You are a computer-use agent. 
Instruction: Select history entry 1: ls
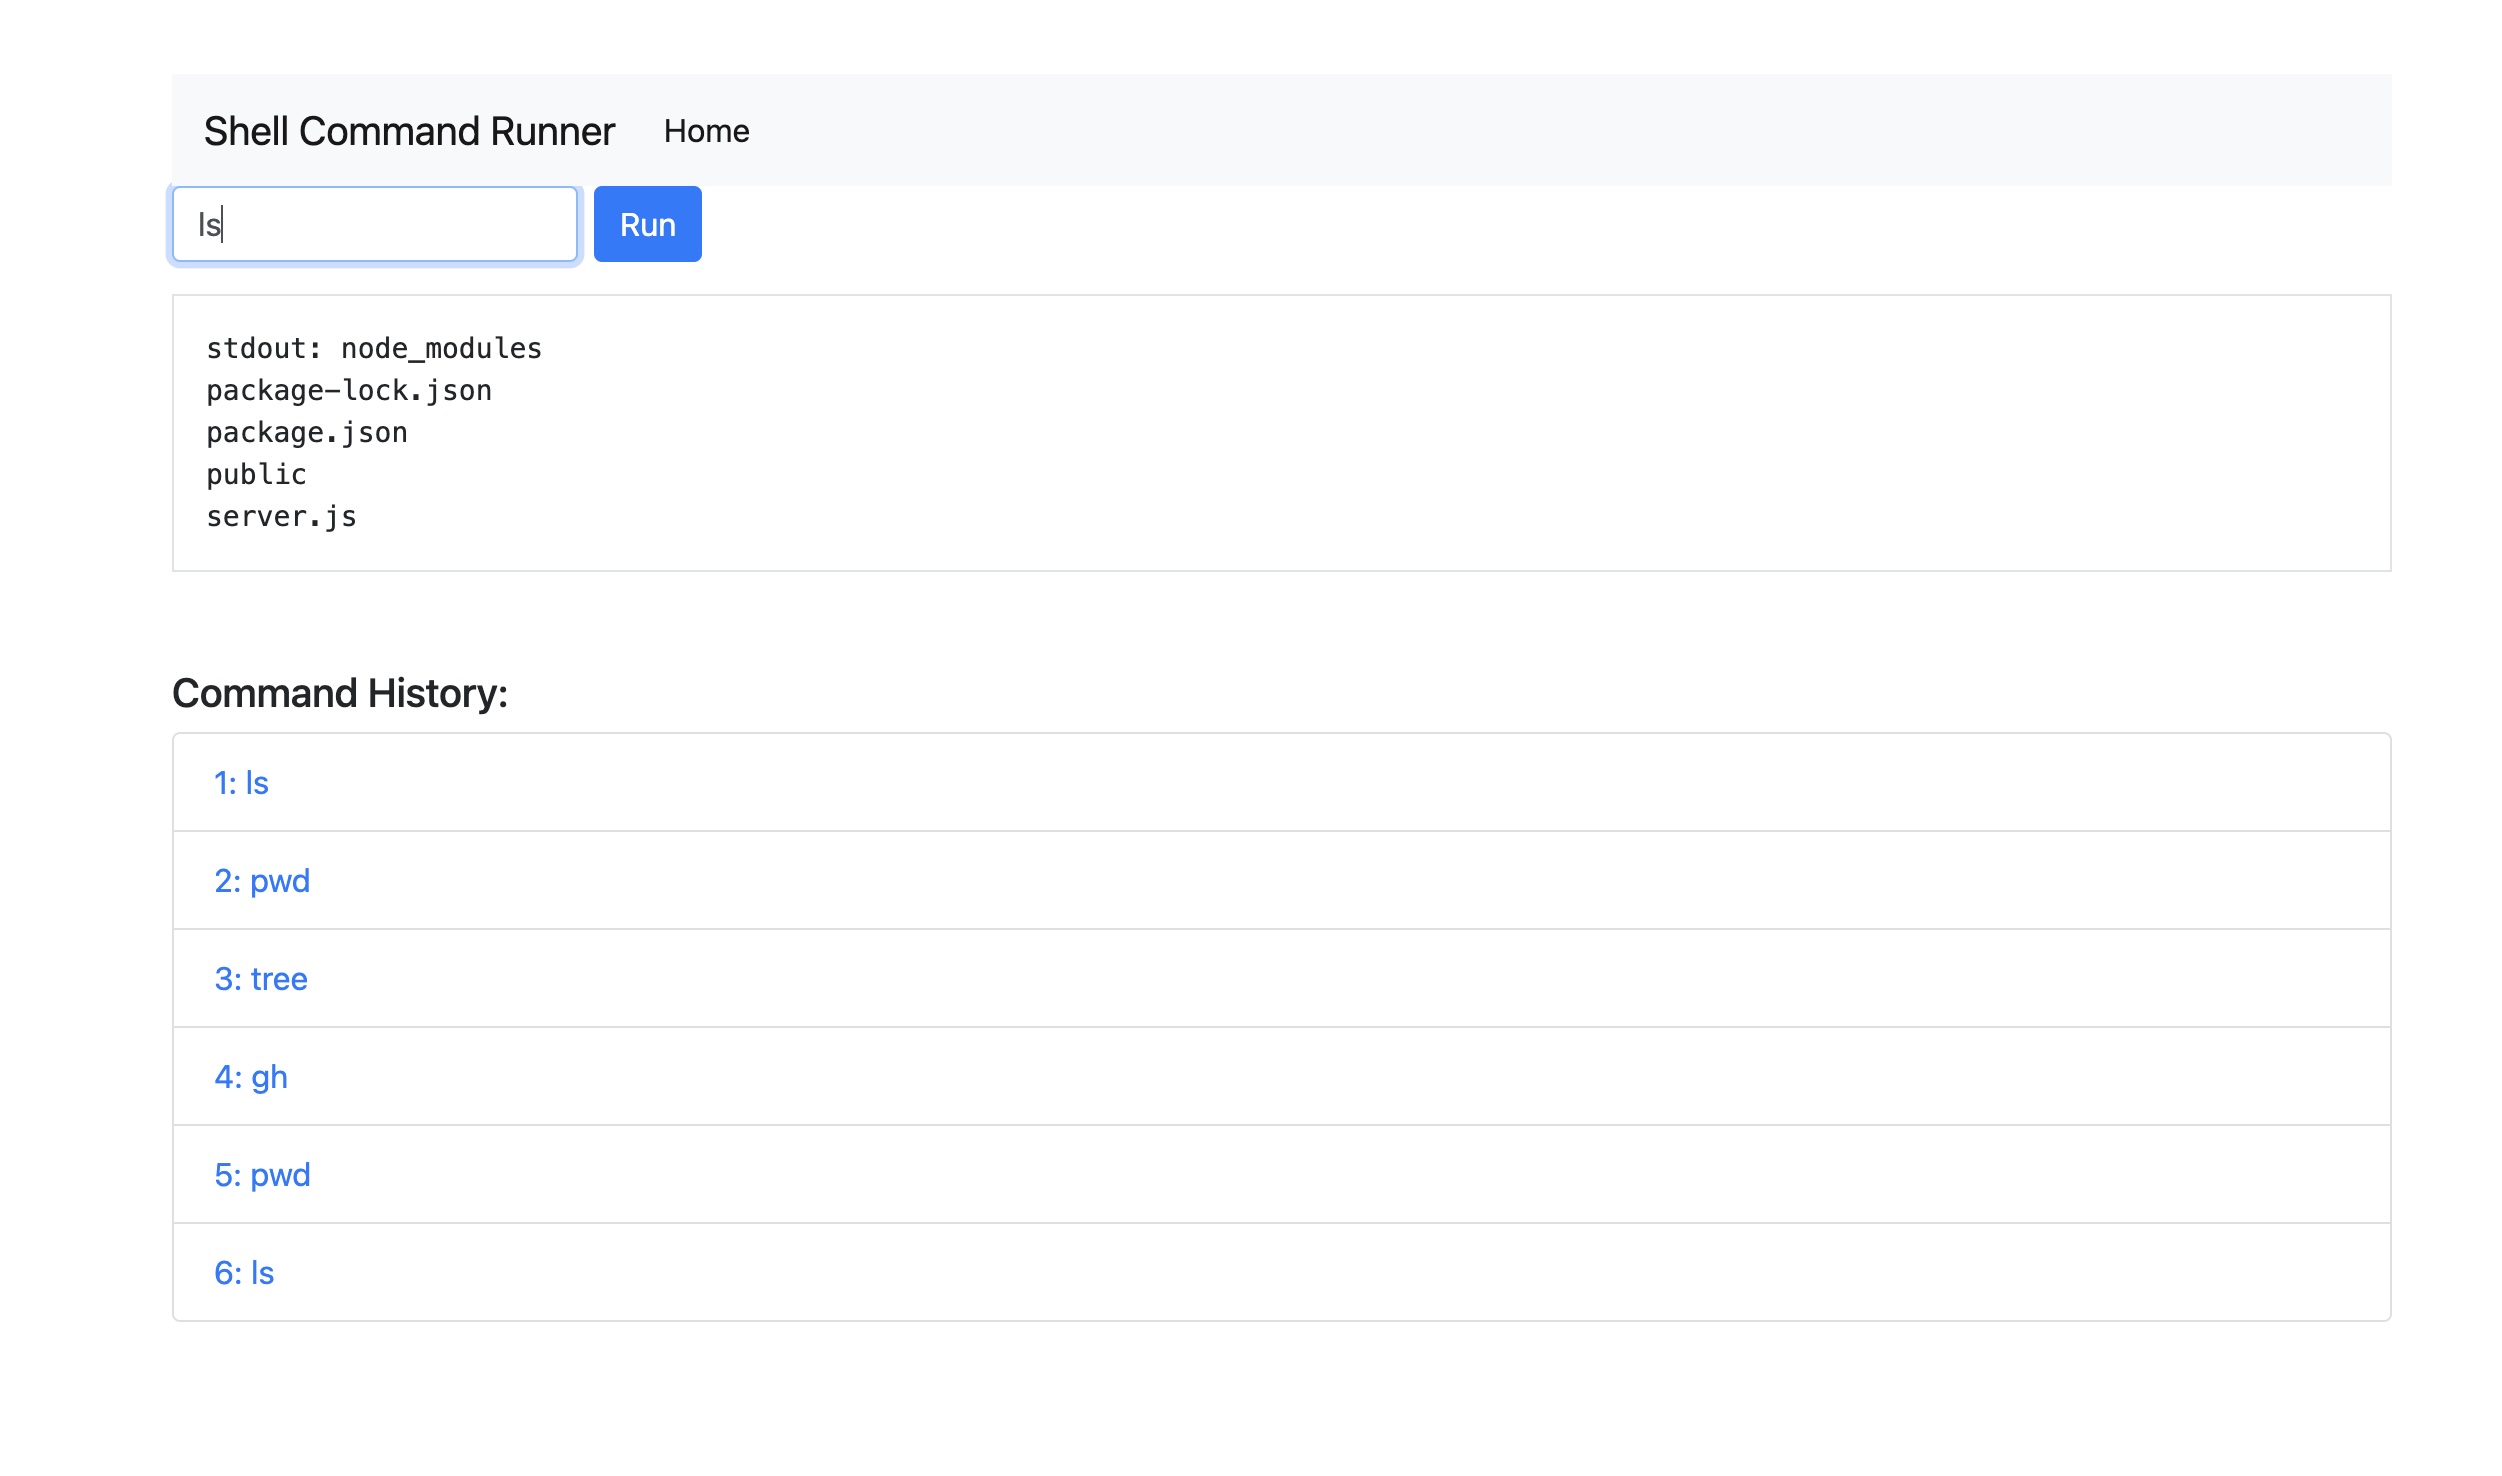click(x=241, y=783)
